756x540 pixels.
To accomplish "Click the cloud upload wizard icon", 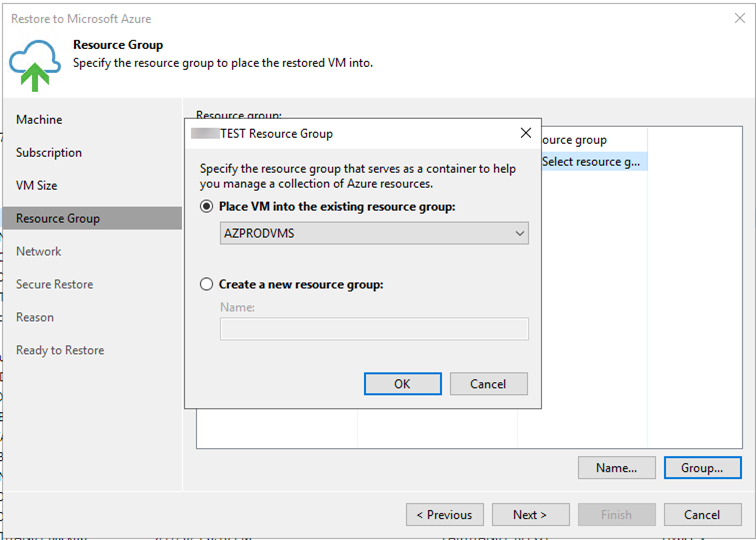I will 35,65.
